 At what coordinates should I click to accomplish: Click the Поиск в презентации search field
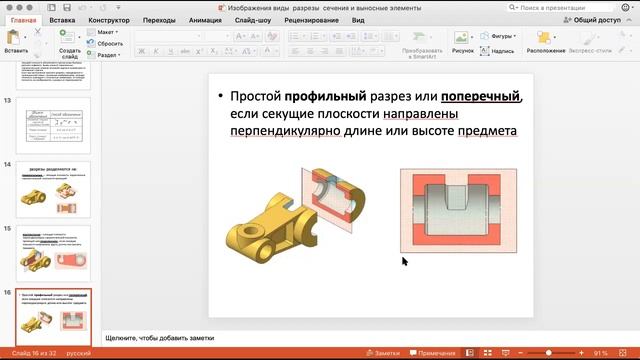coord(560,8)
